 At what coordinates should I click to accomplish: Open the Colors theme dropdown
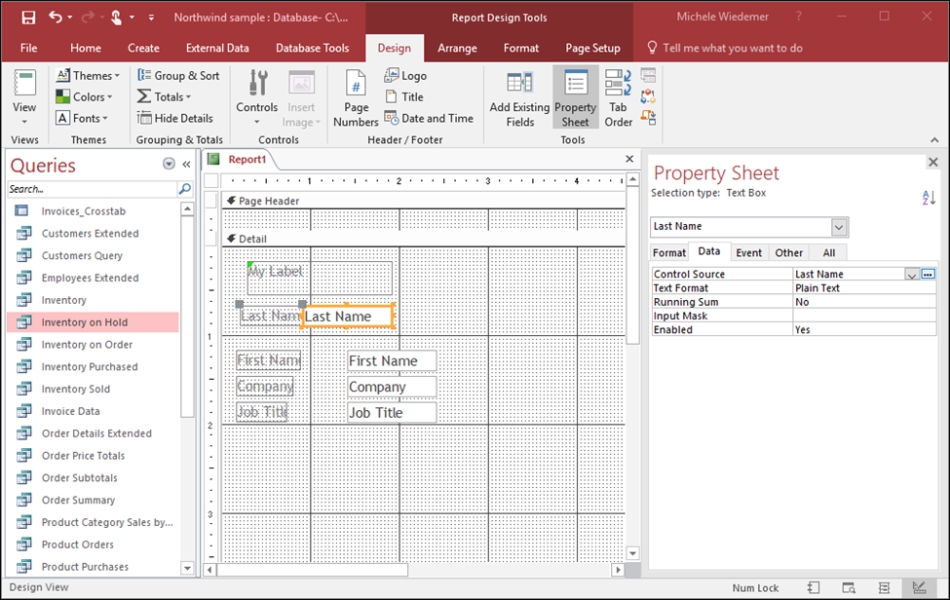coord(84,97)
